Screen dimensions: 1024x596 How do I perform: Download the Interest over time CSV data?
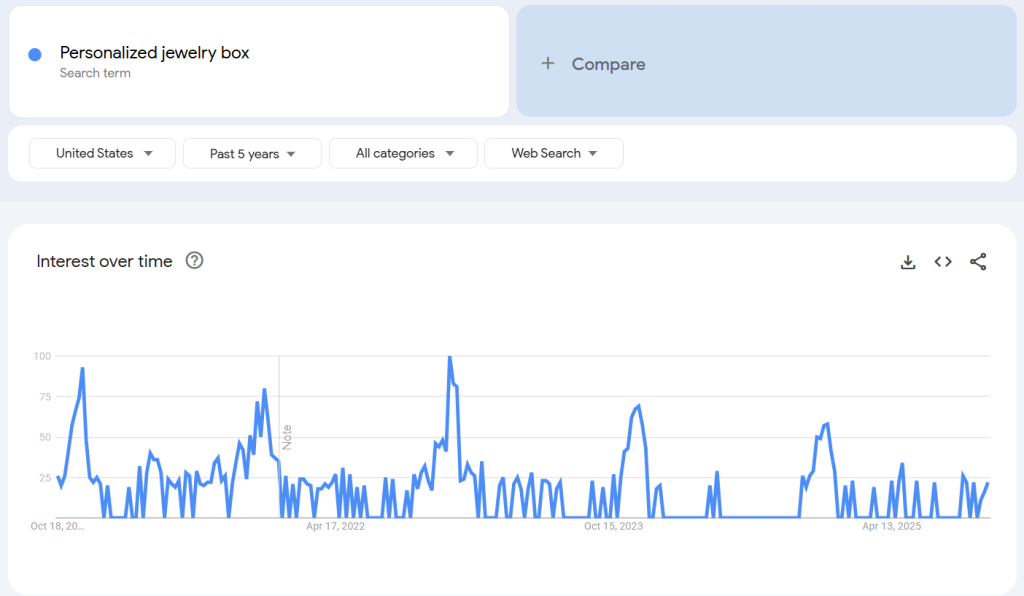point(908,261)
